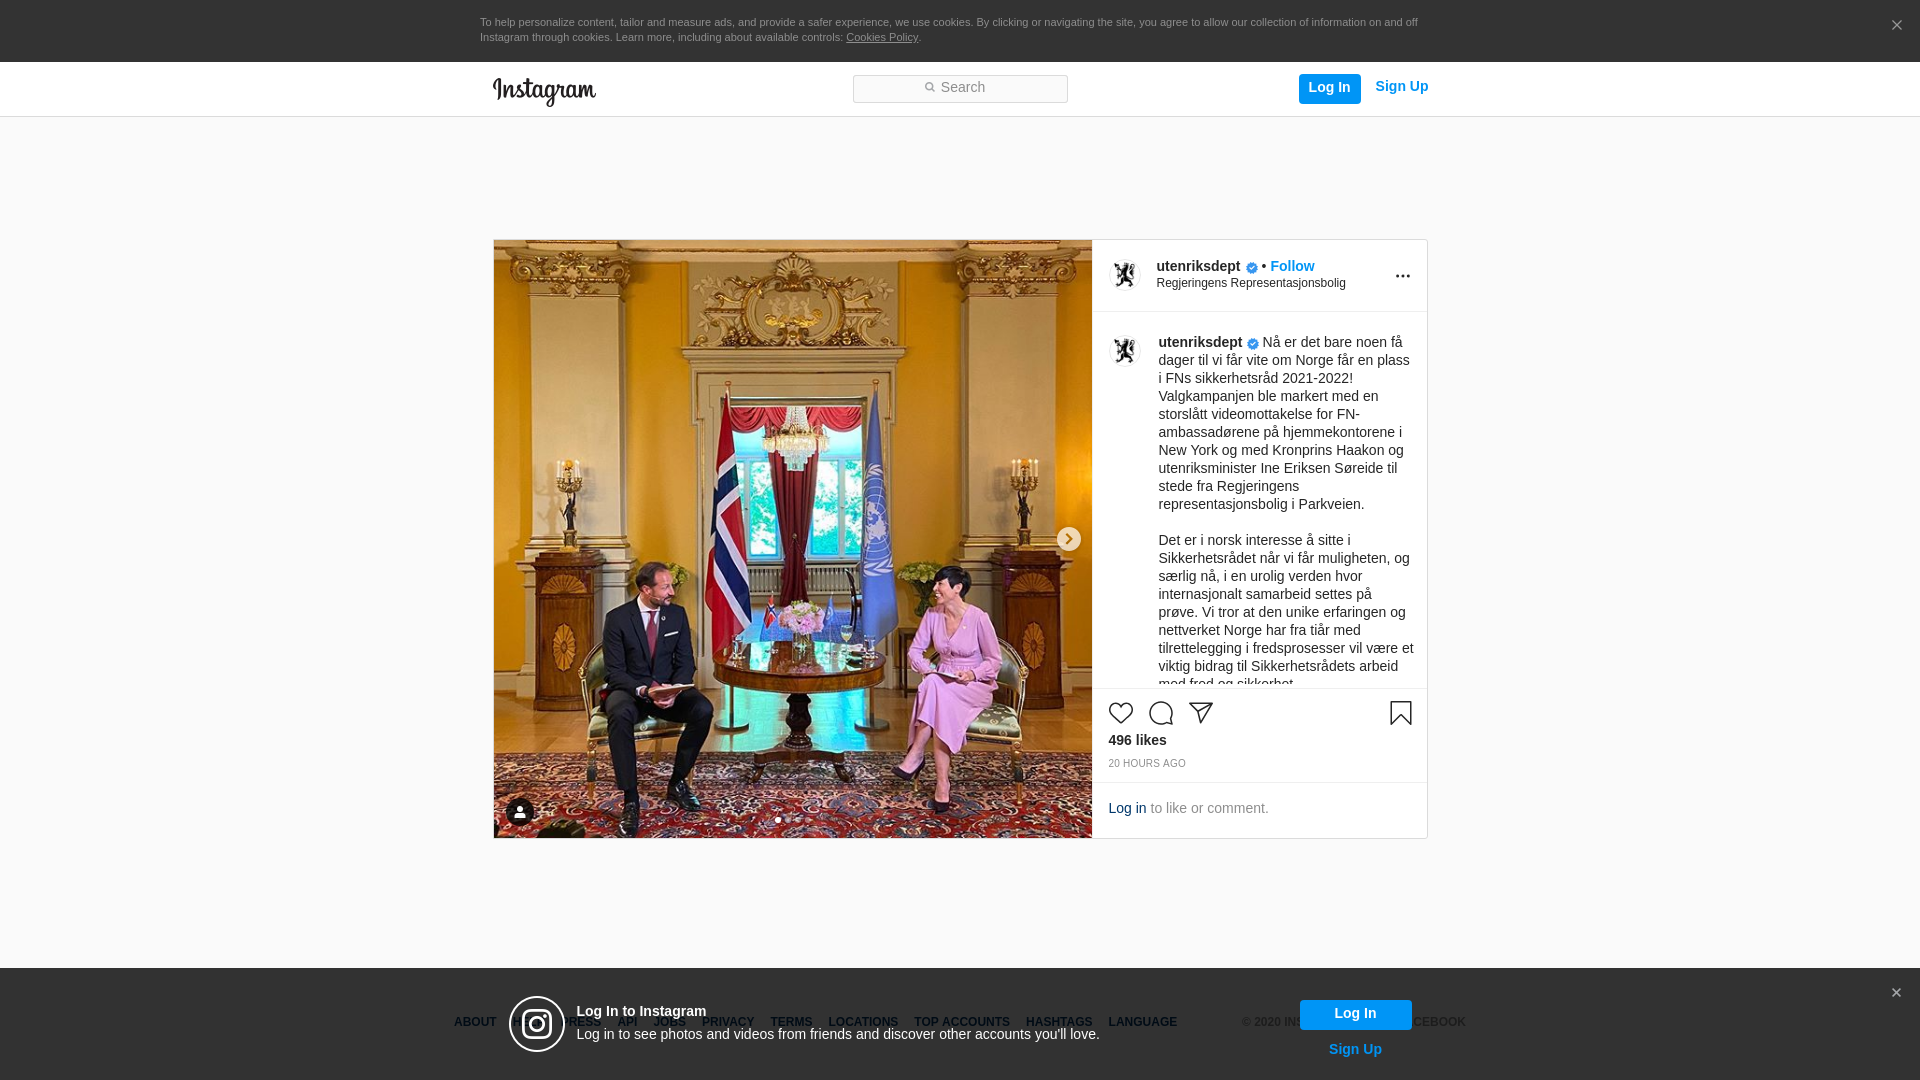Screen dimensions: 1920x1080
Task: Open Regjeringens Representasjonsbolig location link
Action: (x=1250, y=283)
